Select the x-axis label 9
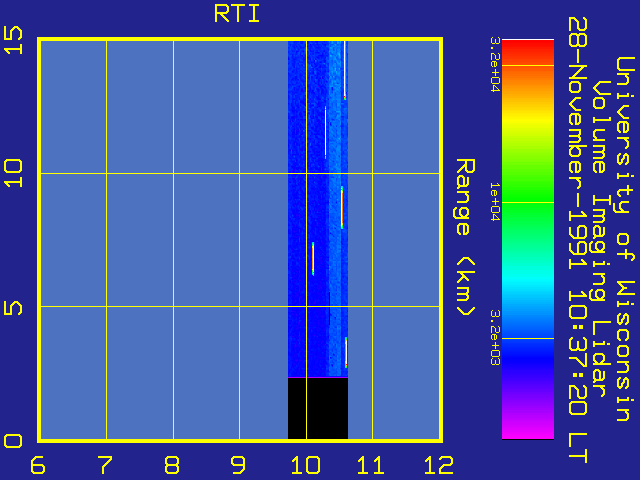Image resolution: width=640 pixels, height=480 pixels. 238,465
